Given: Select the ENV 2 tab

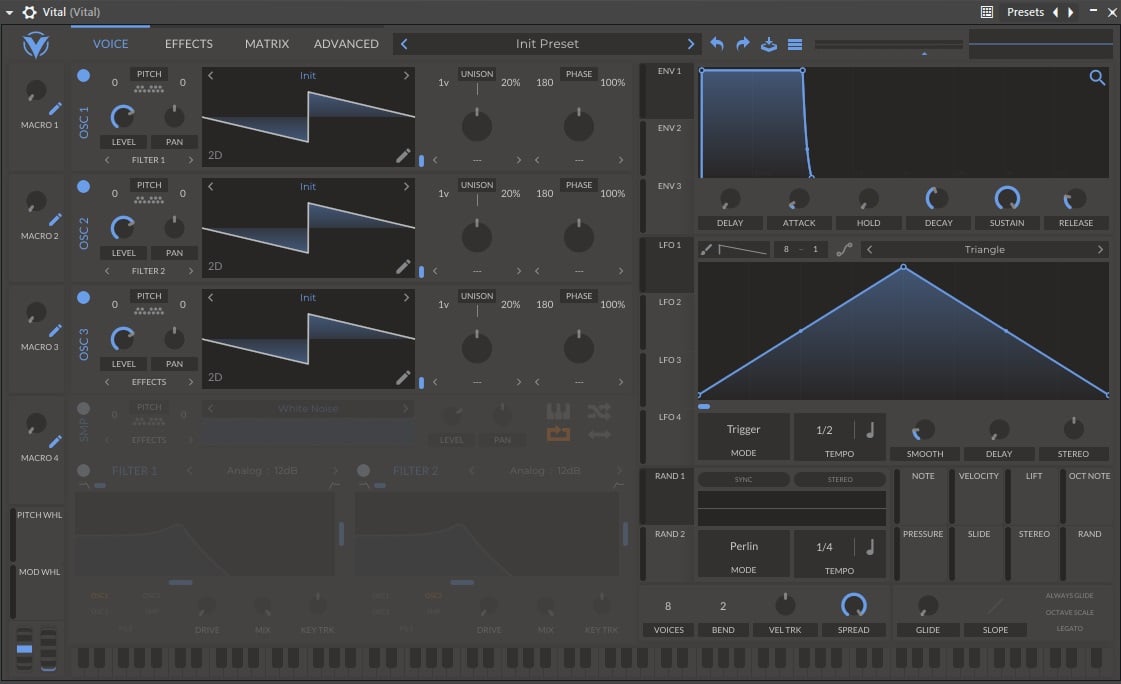Looking at the screenshot, I should [669, 147].
